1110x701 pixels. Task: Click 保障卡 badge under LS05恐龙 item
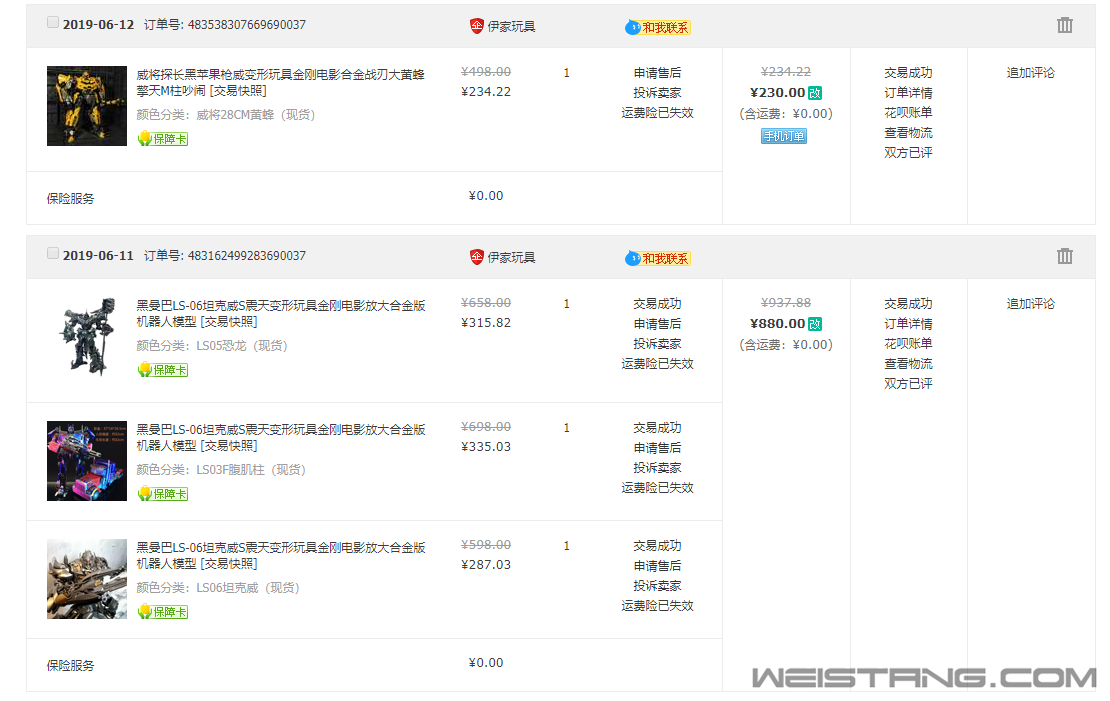click(x=163, y=370)
